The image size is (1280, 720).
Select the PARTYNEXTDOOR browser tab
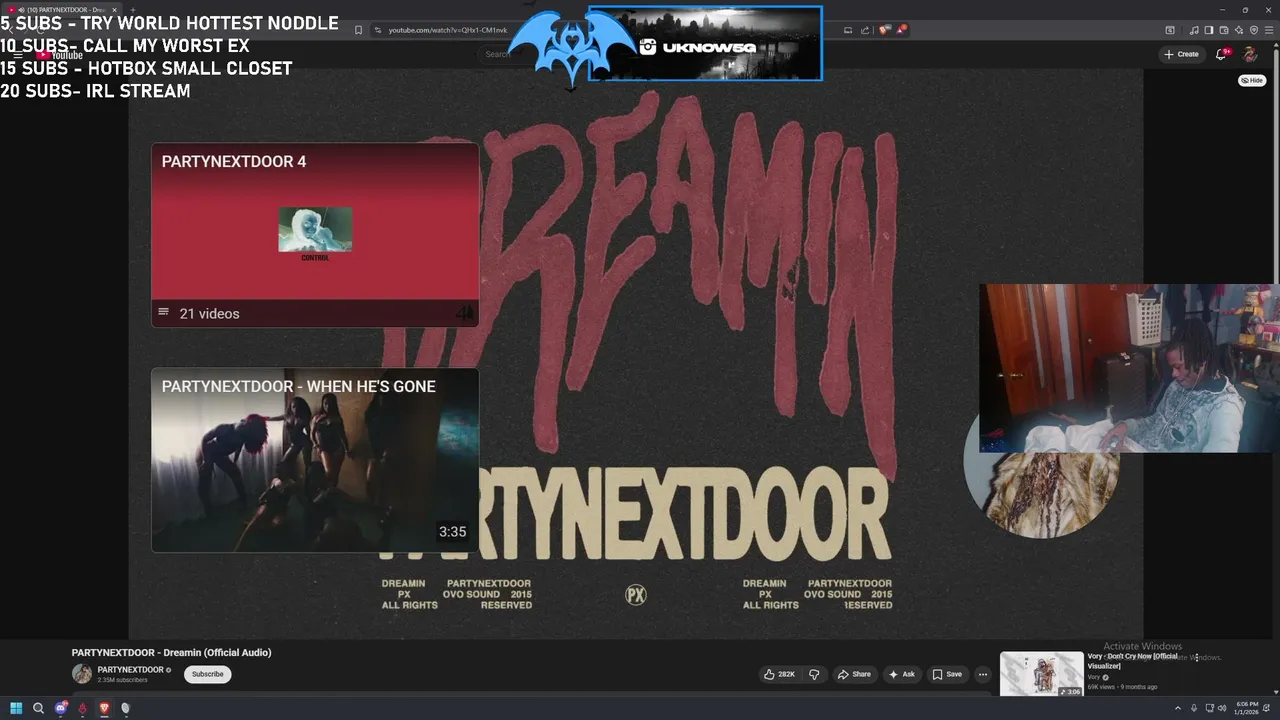click(62, 10)
